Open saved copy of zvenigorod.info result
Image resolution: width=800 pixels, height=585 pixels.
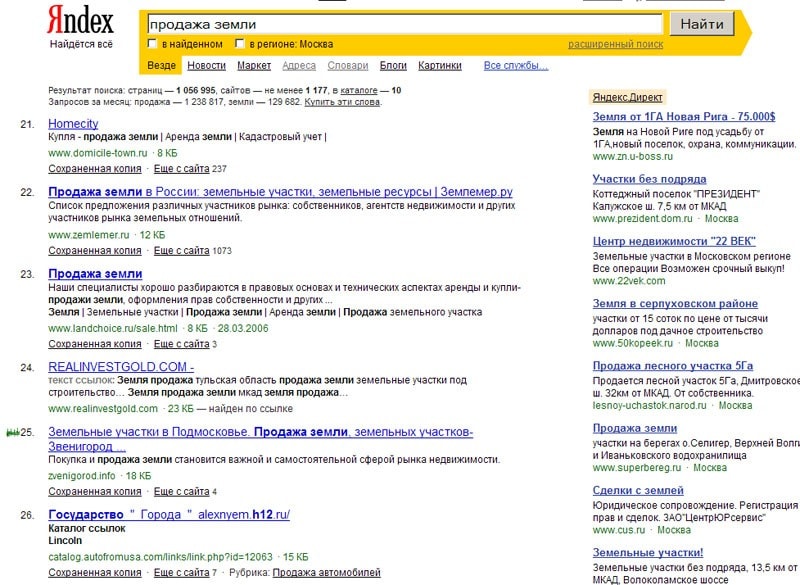(94, 492)
